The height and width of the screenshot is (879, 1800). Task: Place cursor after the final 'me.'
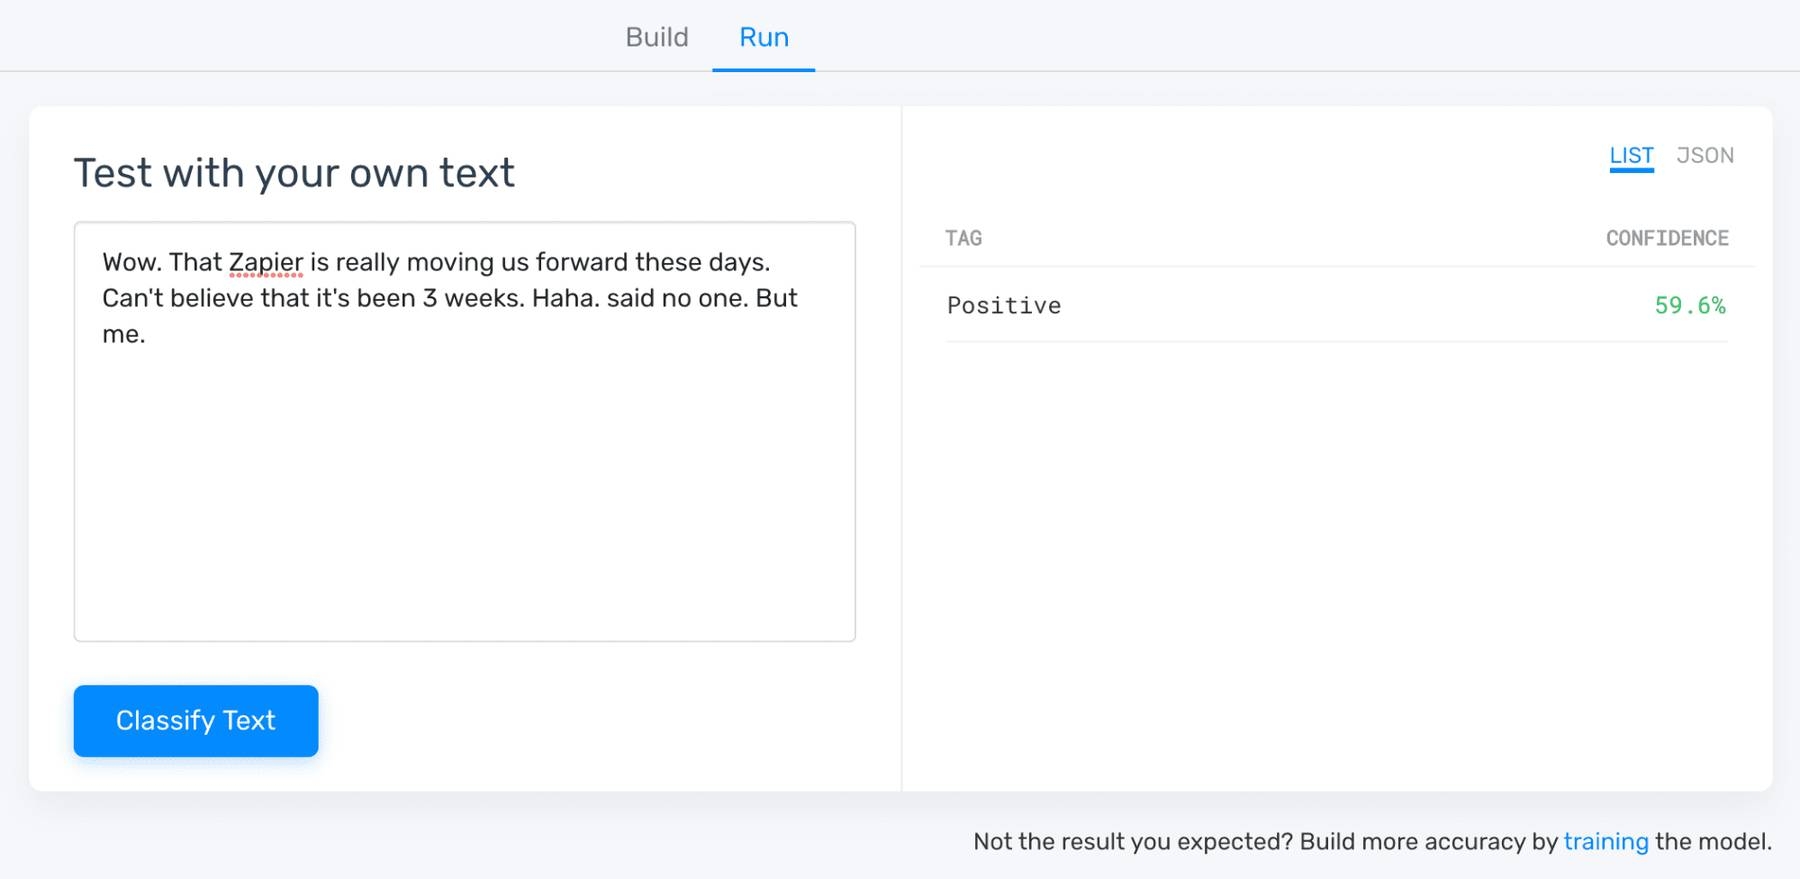[147, 335]
